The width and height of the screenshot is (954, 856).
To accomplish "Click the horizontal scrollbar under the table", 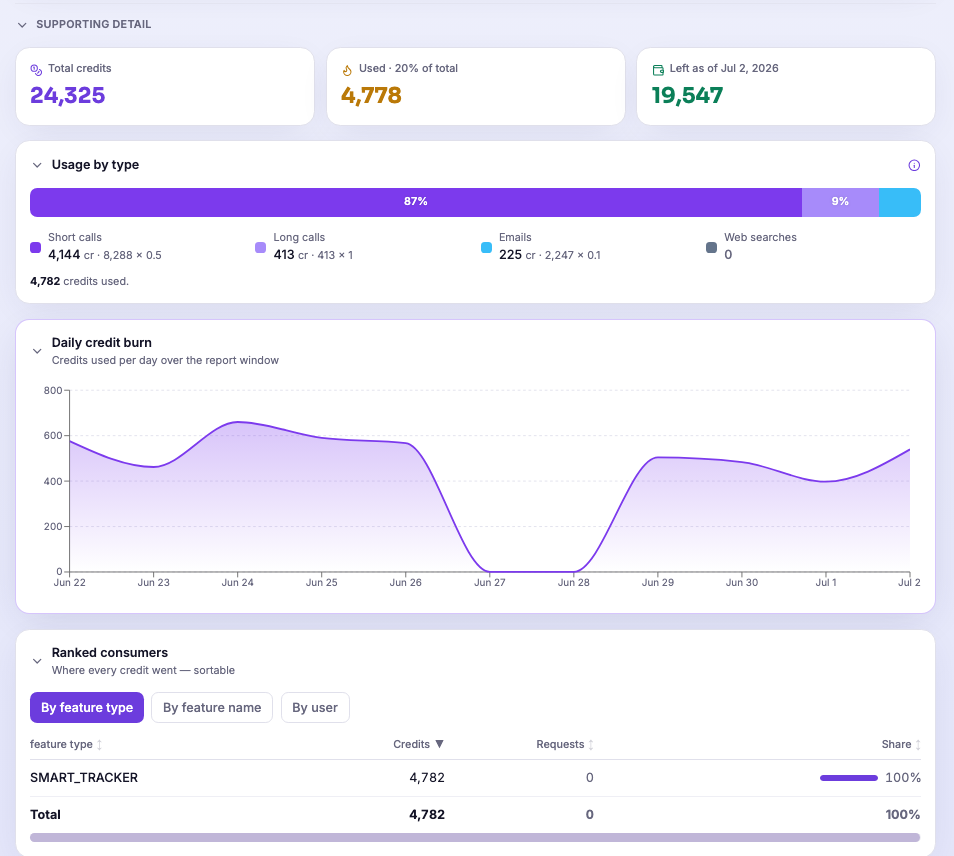I will (475, 838).
